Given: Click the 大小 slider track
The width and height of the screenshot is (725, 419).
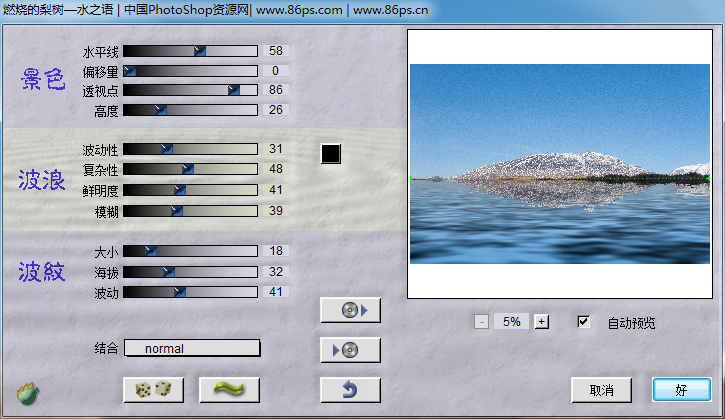Looking at the screenshot, I should (x=190, y=251).
